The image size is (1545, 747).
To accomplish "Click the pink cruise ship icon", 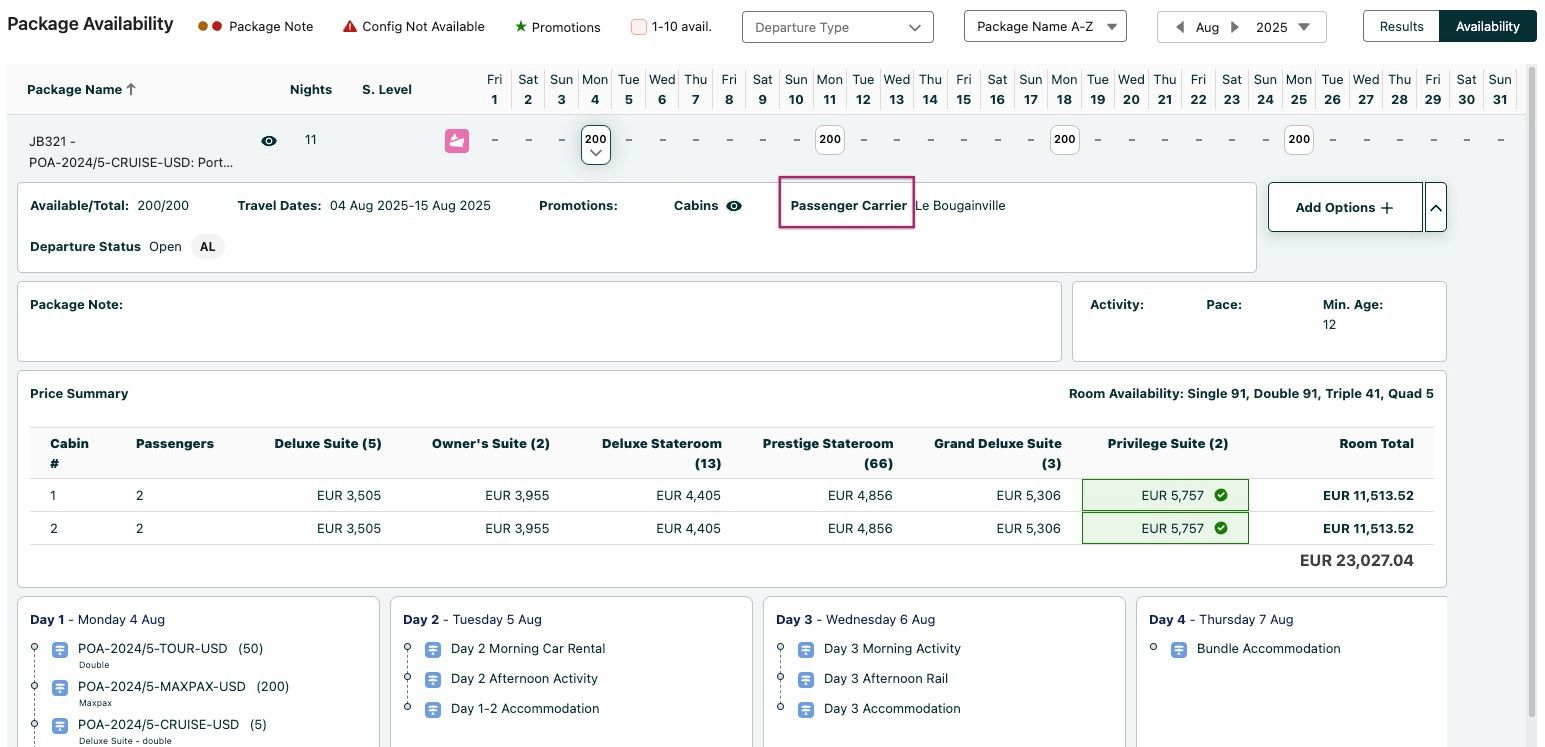I will 457,141.
